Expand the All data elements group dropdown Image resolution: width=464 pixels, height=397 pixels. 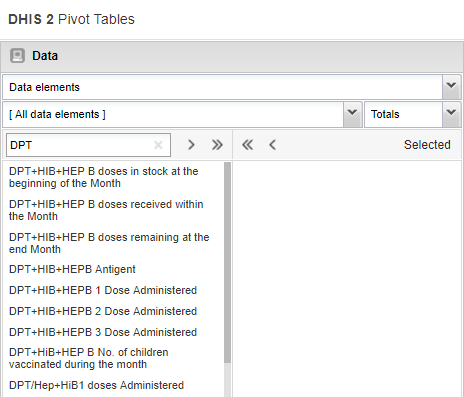coord(352,114)
